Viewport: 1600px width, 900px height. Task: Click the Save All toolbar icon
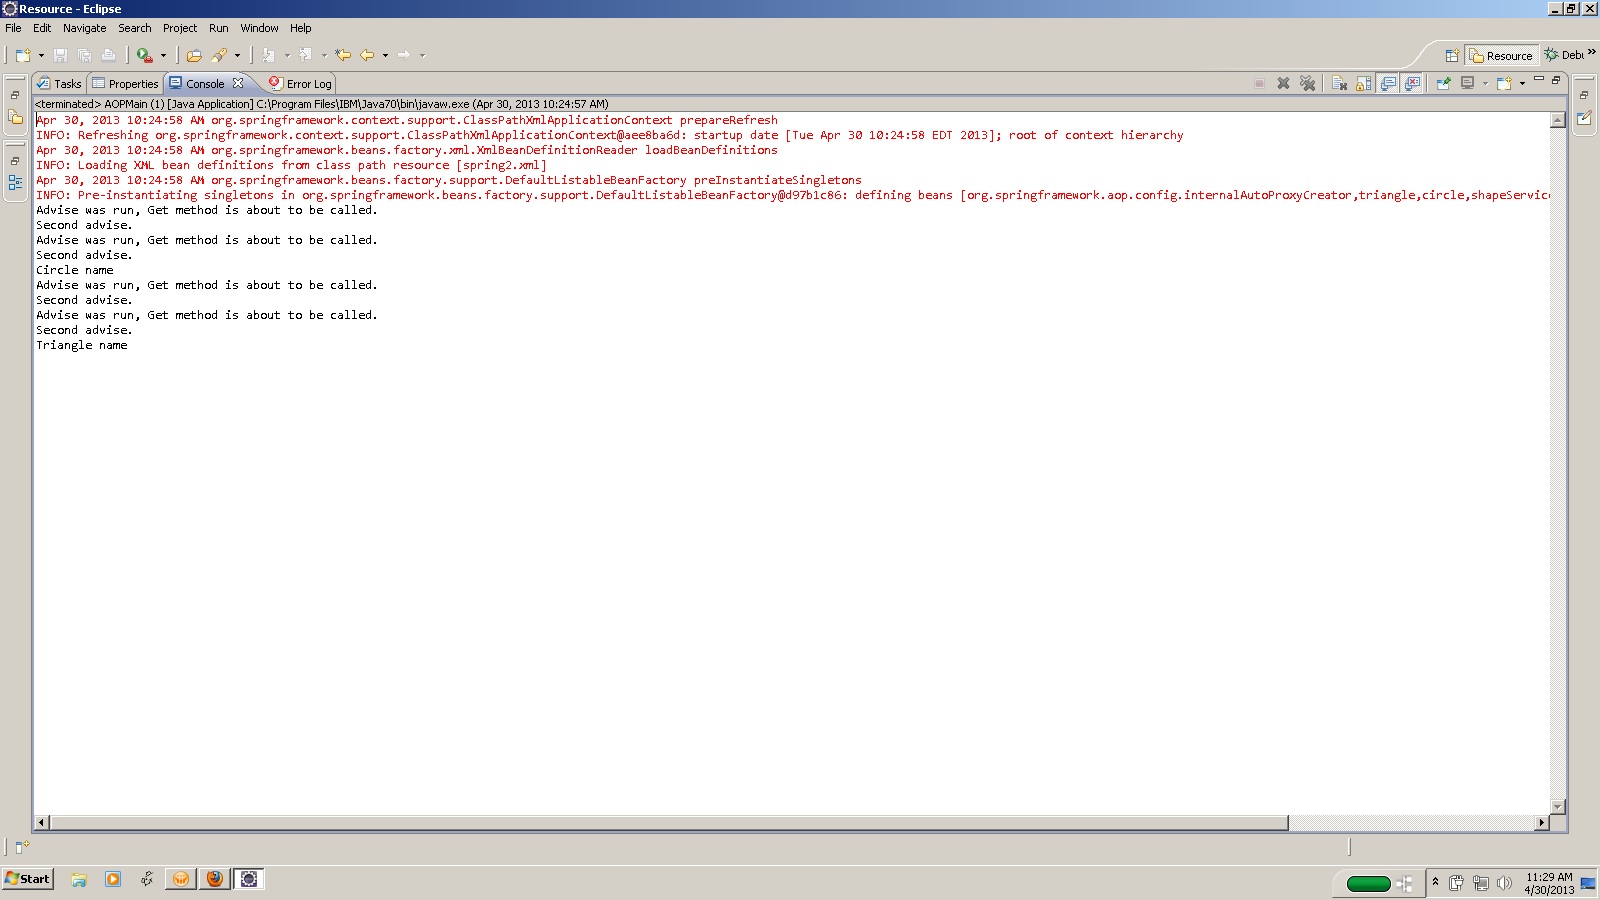(x=84, y=55)
